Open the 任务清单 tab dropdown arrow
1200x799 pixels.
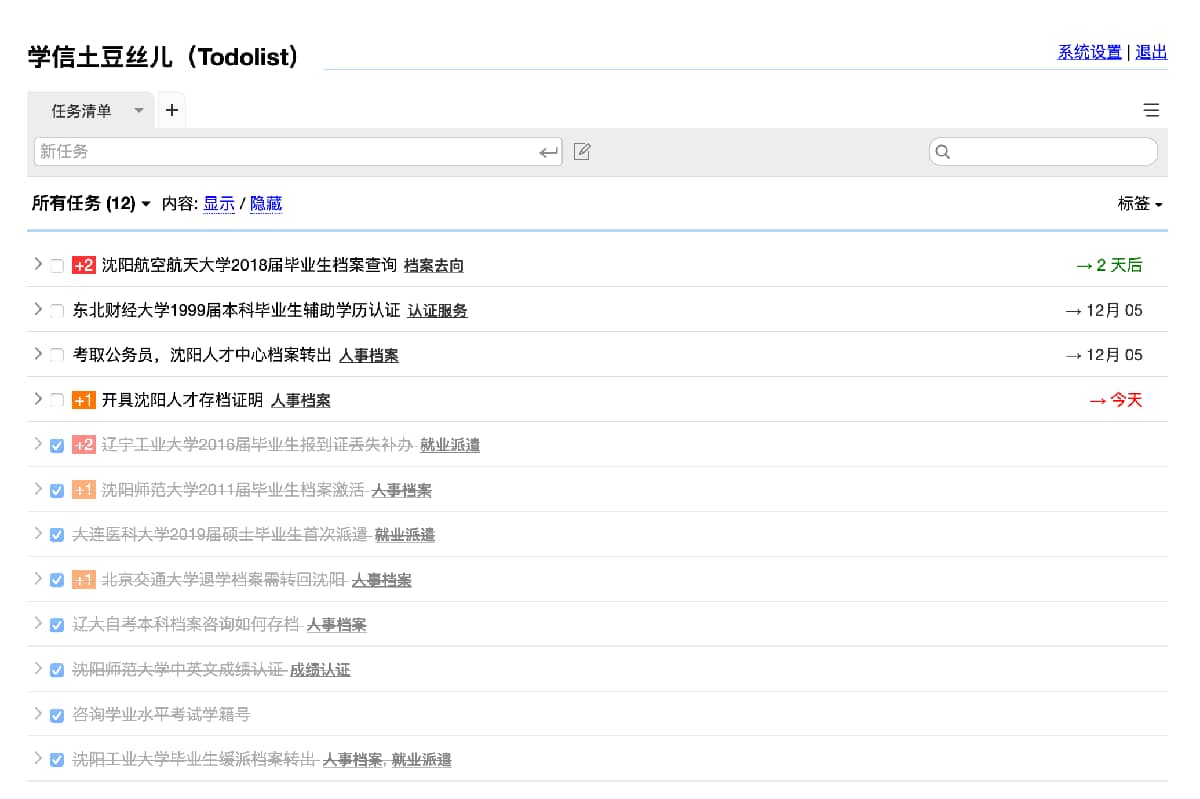pos(139,111)
